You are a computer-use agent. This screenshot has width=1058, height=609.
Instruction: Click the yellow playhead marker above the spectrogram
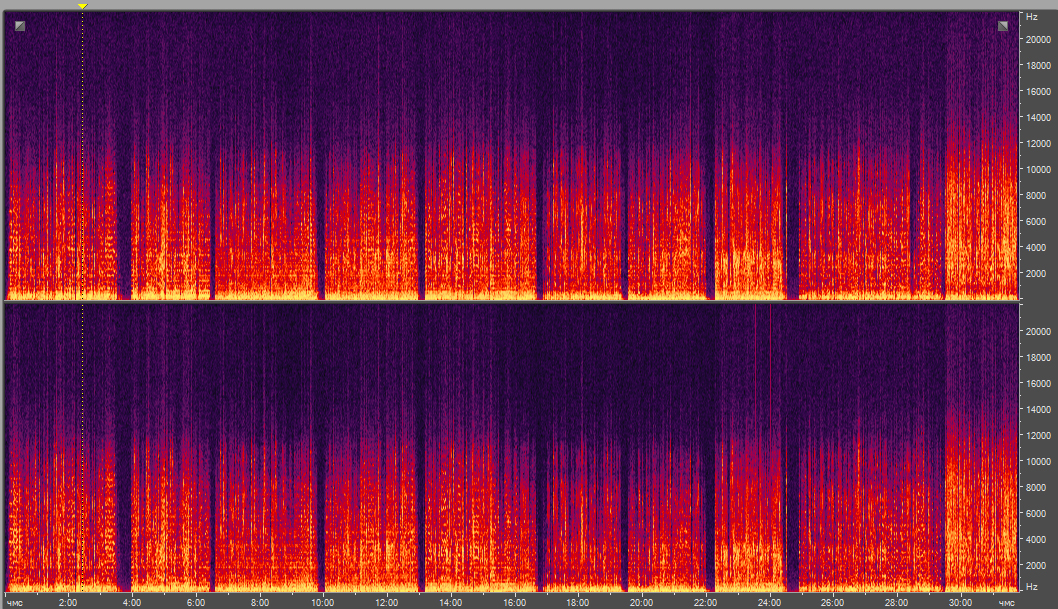coord(82,6)
